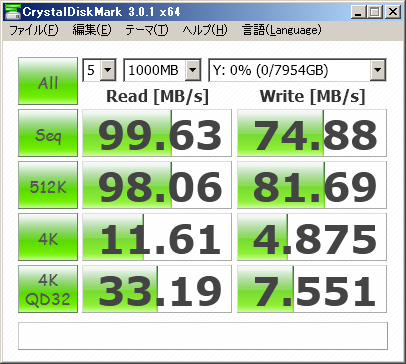The height and width of the screenshot is (364, 406).
Task: Start the 4K QD32 benchmark test
Action: coord(48,289)
